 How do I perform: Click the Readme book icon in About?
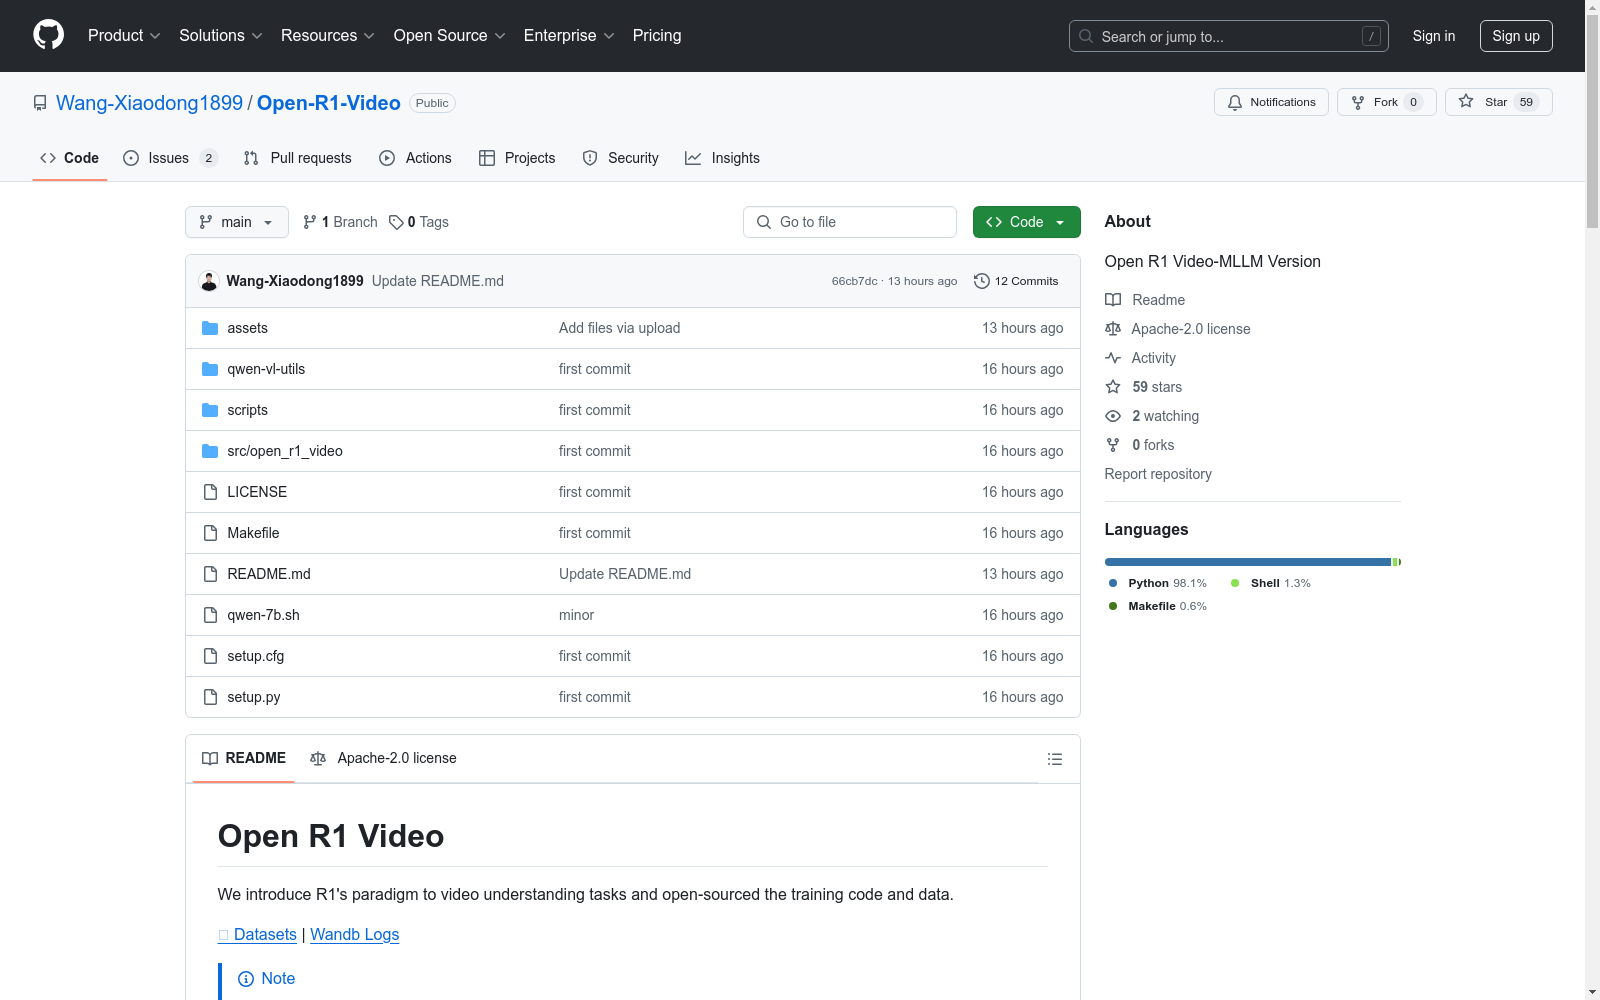(x=1113, y=300)
